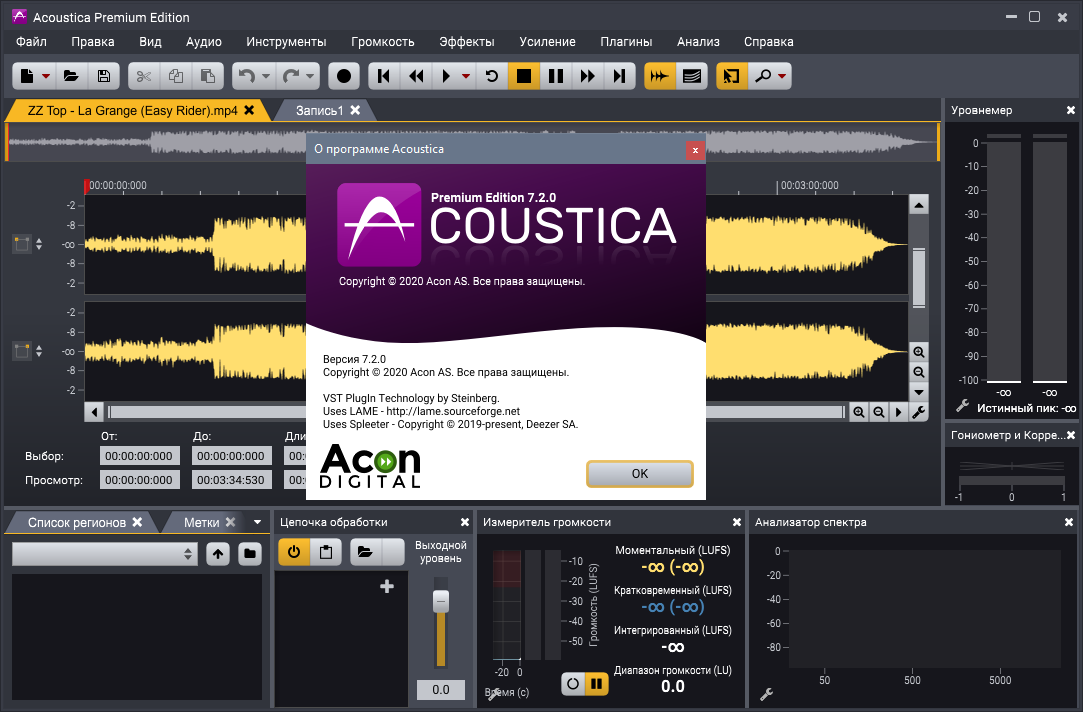The height and width of the screenshot is (712, 1083).
Task: Open the region list combo box
Action: pos(105,554)
